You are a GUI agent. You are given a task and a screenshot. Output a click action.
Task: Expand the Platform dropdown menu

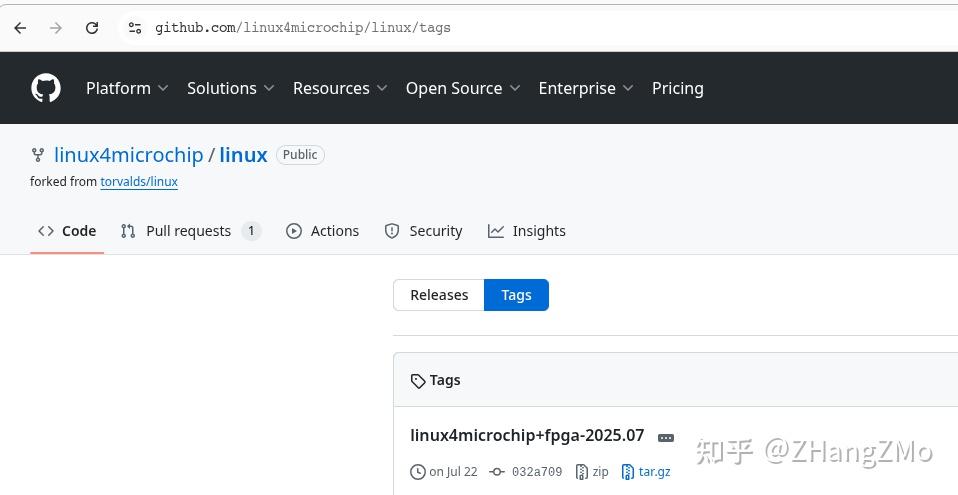tap(127, 88)
